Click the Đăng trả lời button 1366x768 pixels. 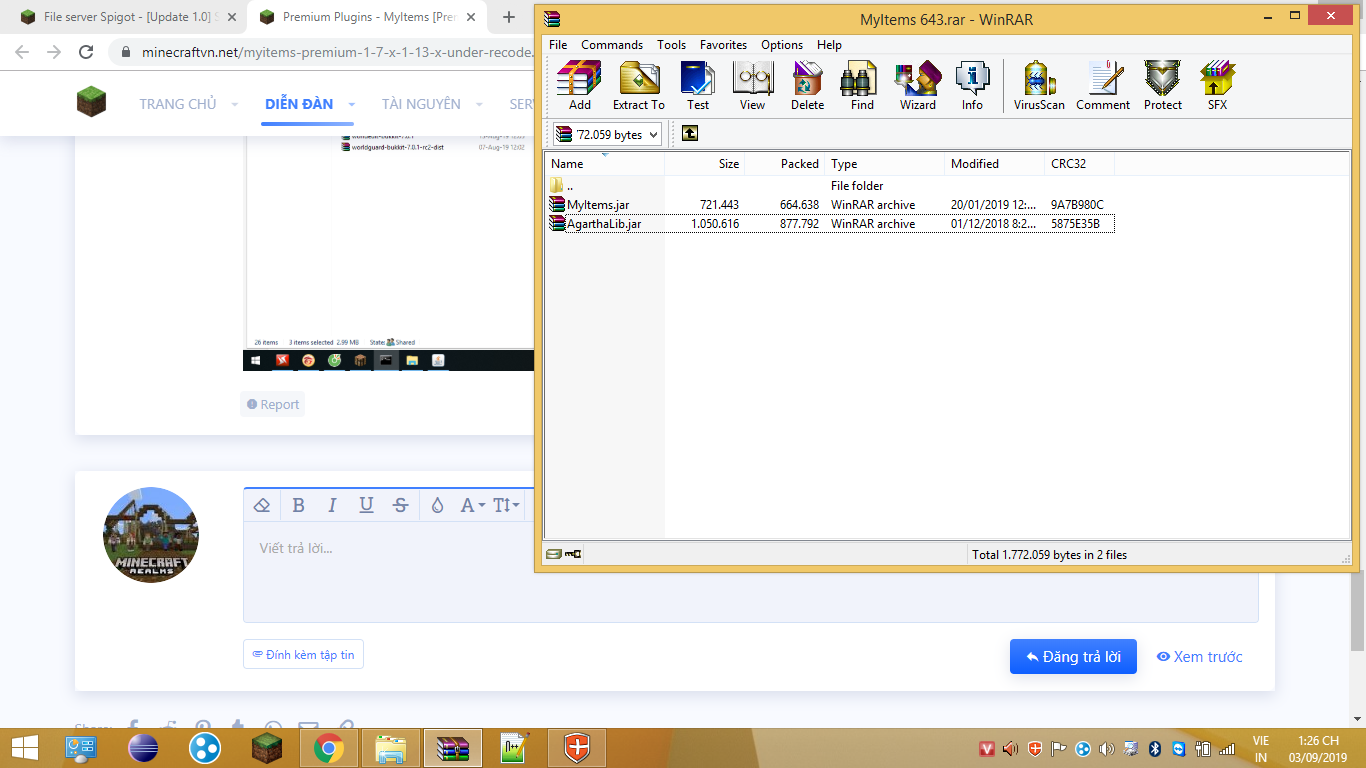pyautogui.click(x=1072, y=657)
